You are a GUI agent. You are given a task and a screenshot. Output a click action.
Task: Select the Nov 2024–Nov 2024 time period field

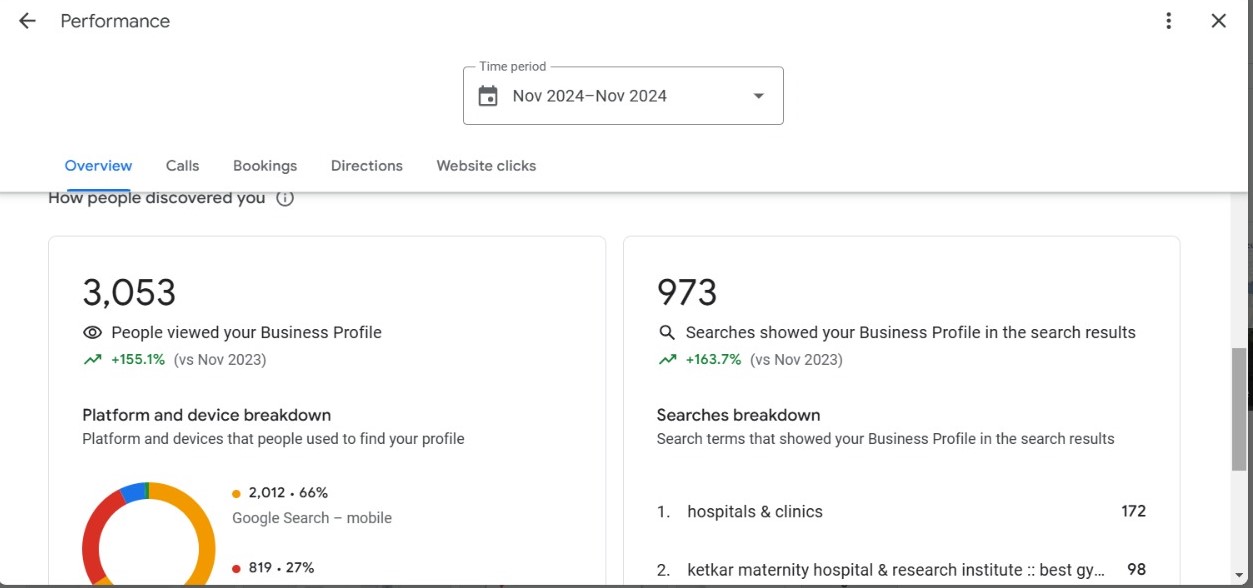[x=623, y=96]
